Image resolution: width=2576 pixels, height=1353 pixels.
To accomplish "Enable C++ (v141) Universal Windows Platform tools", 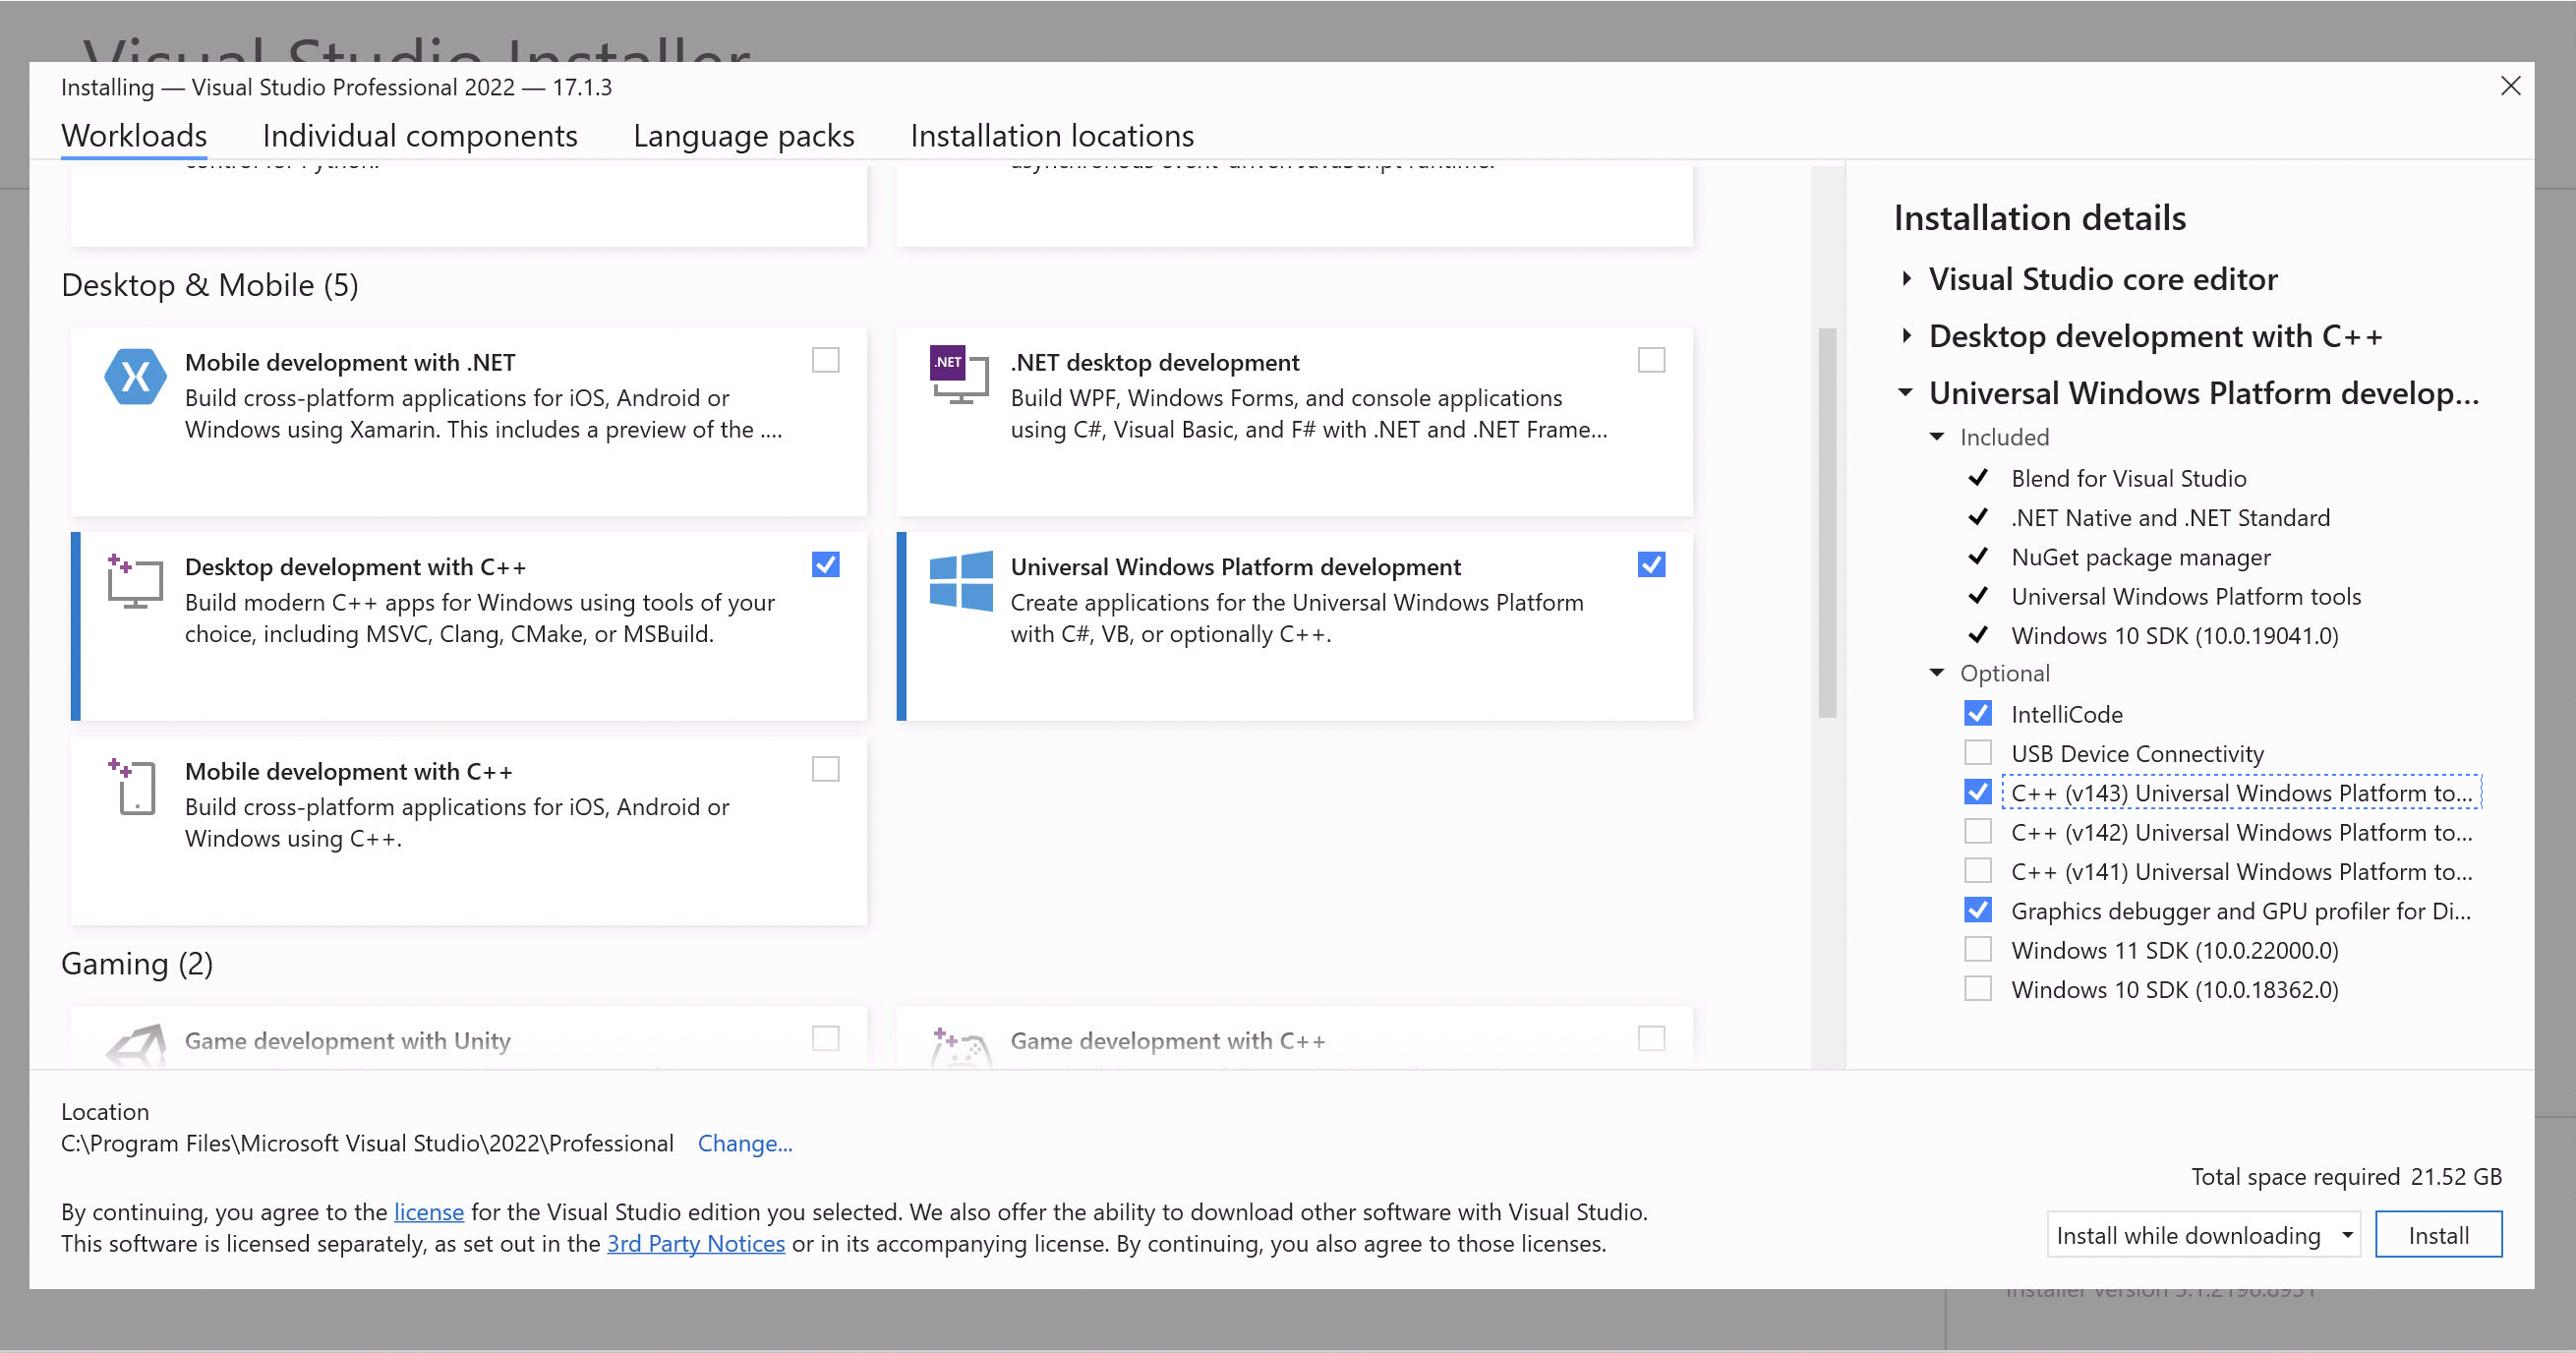I will click(x=1977, y=870).
